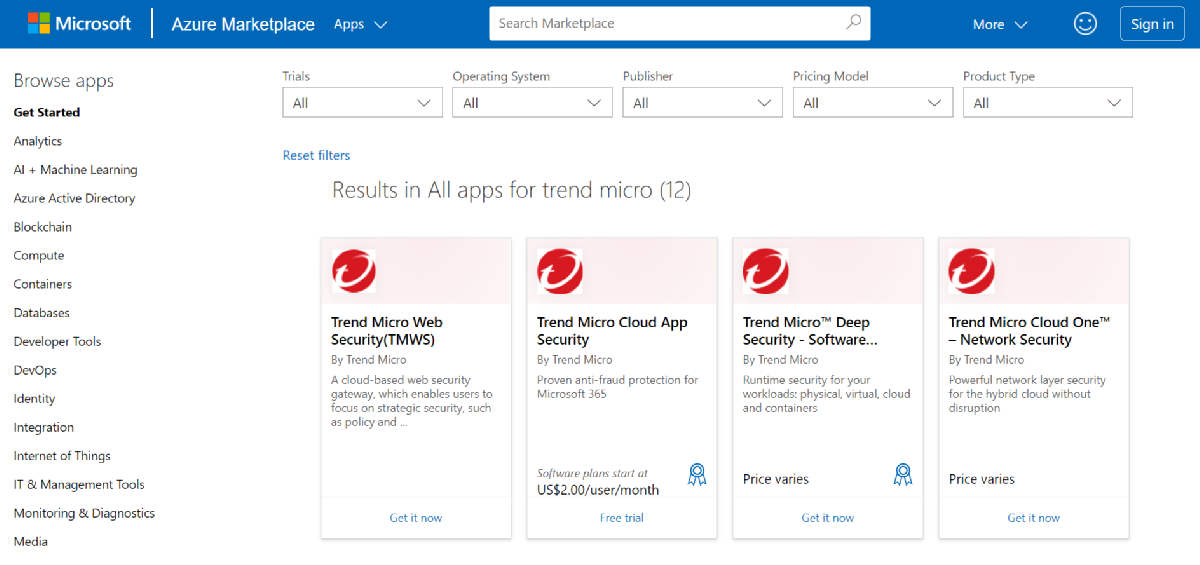Open the Apps menu in header
This screenshot has width=1200, height=565.
click(x=360, y=24)
